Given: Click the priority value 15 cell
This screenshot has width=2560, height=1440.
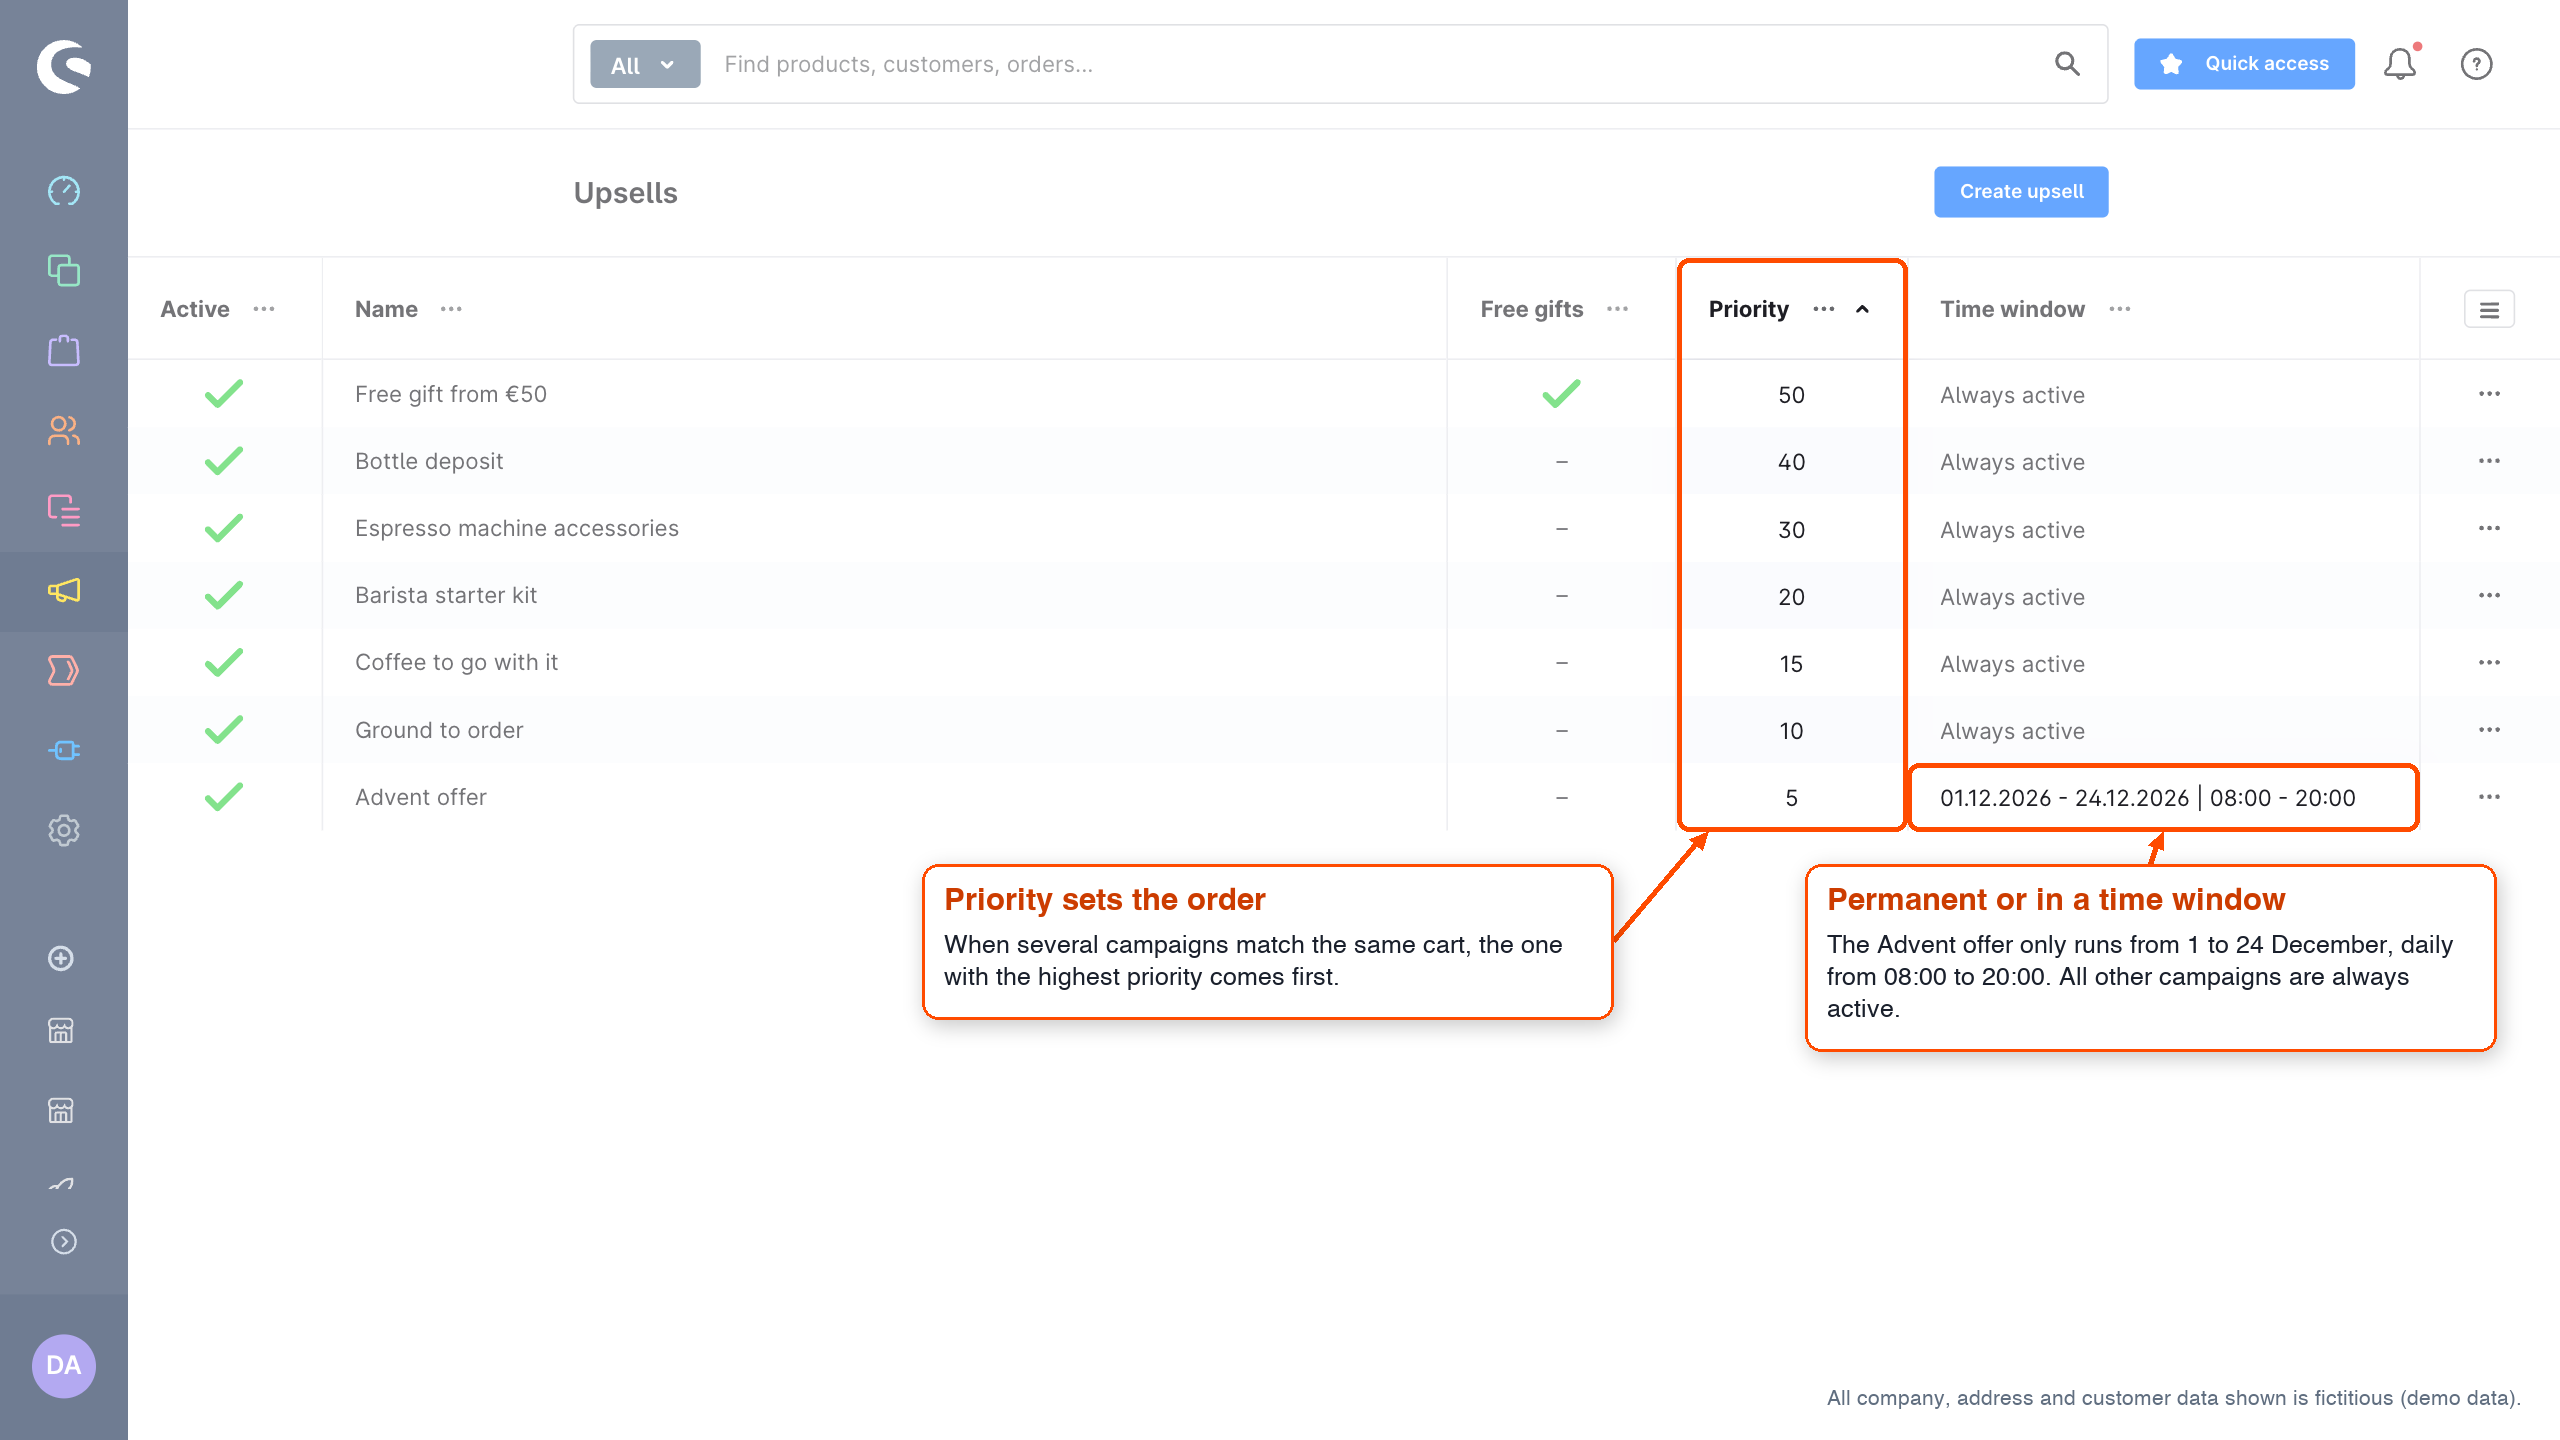Looking at the screenshot, I should [1791, 664].
